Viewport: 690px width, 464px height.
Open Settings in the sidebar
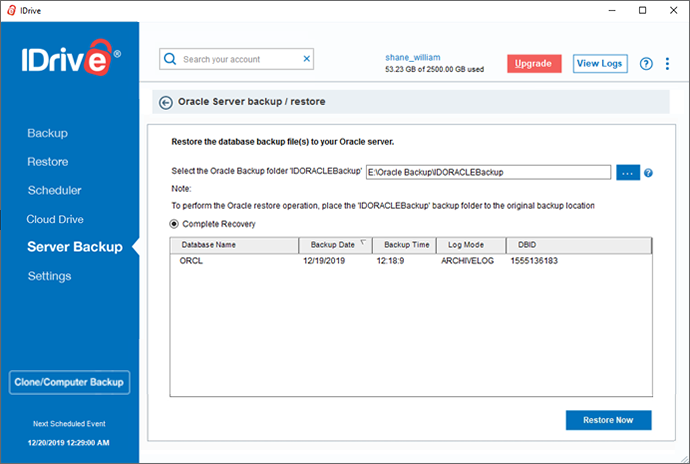coord(49,276)
